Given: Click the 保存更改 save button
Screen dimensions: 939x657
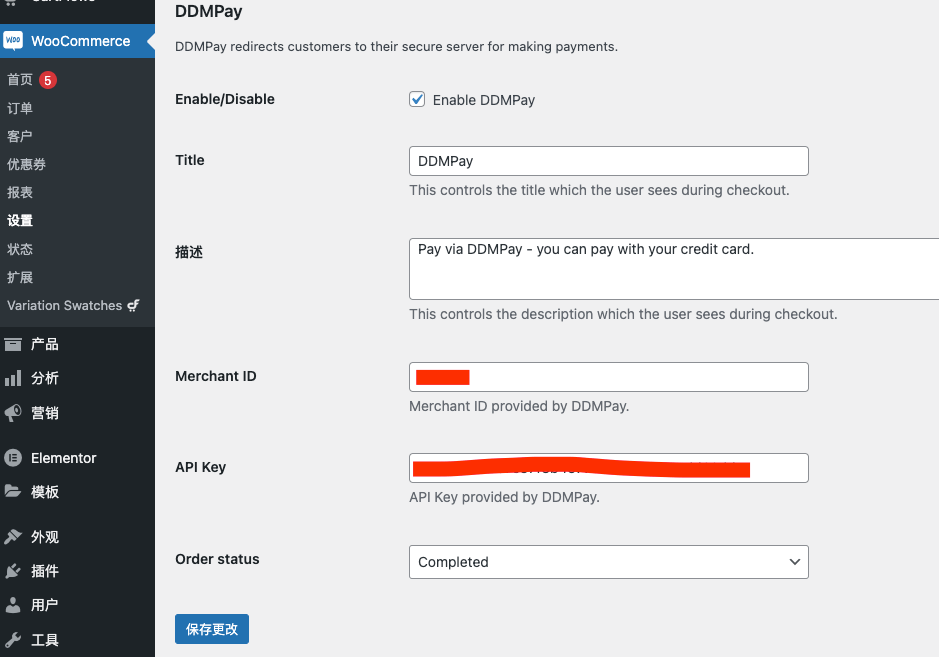Looking at the screenshot, I should pos(212,629).
